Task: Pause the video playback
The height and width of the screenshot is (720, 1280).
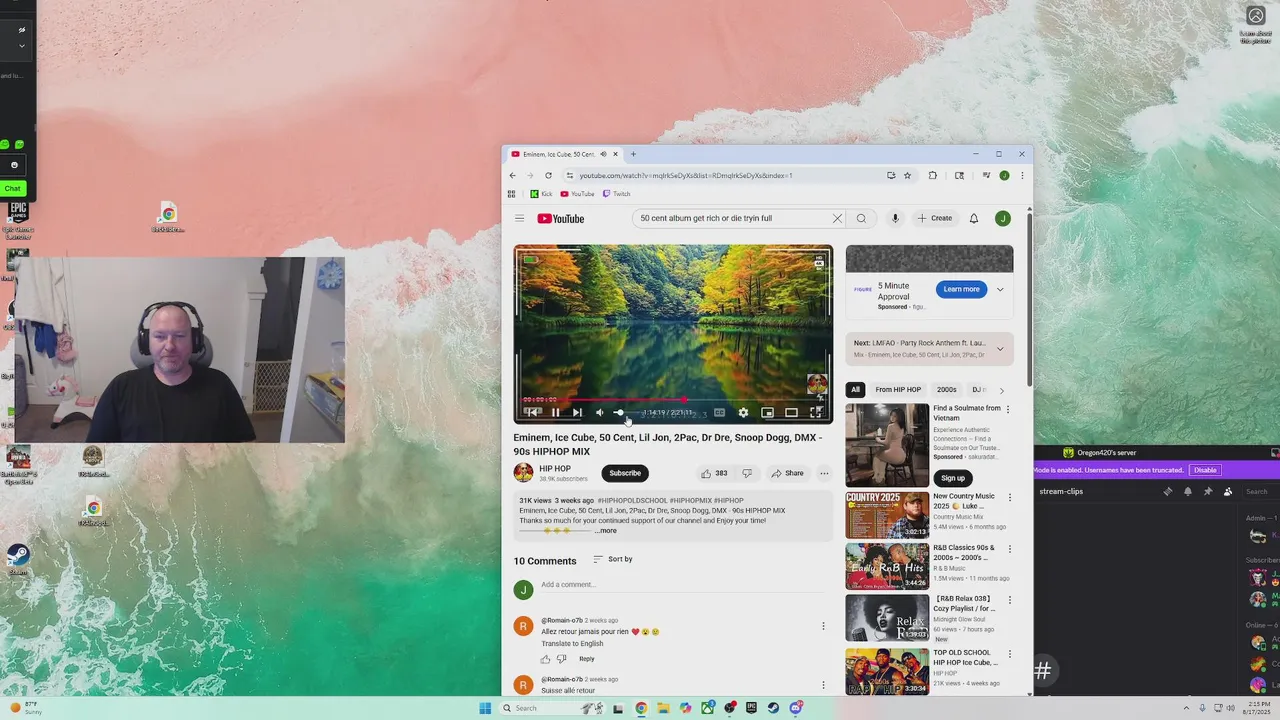Action: [555, 412]
